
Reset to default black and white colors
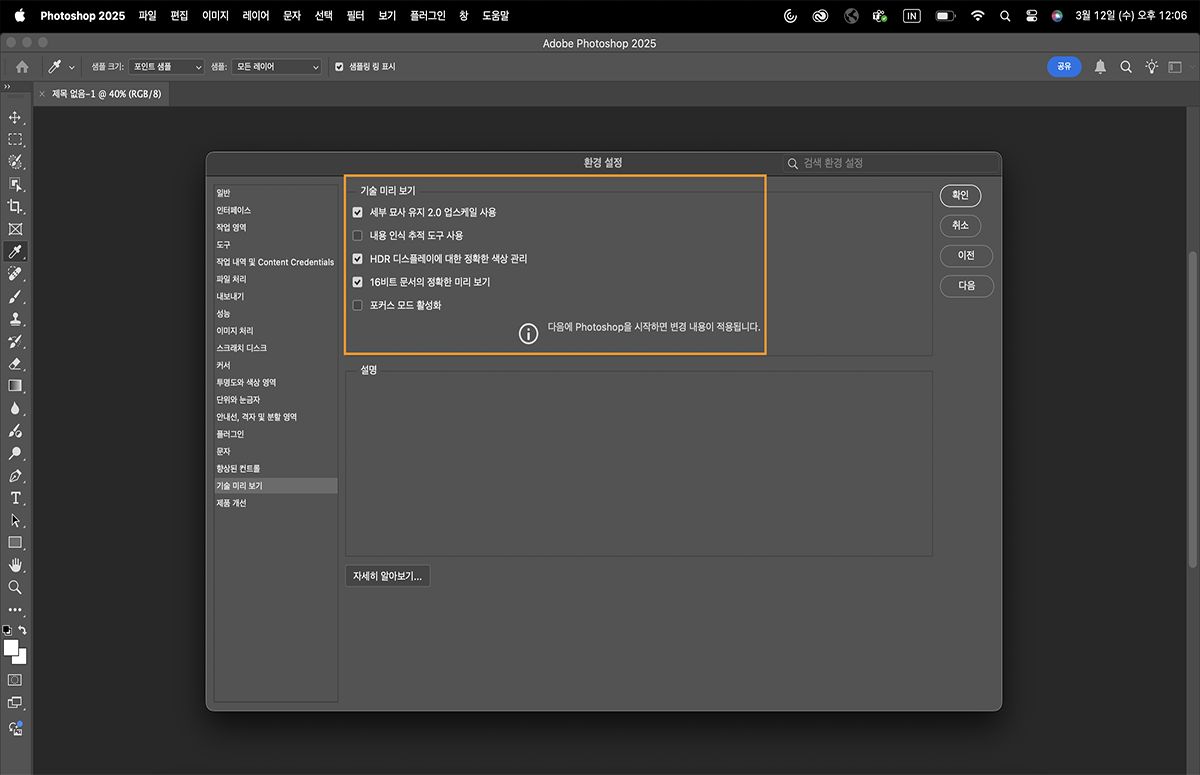(7, 631)
